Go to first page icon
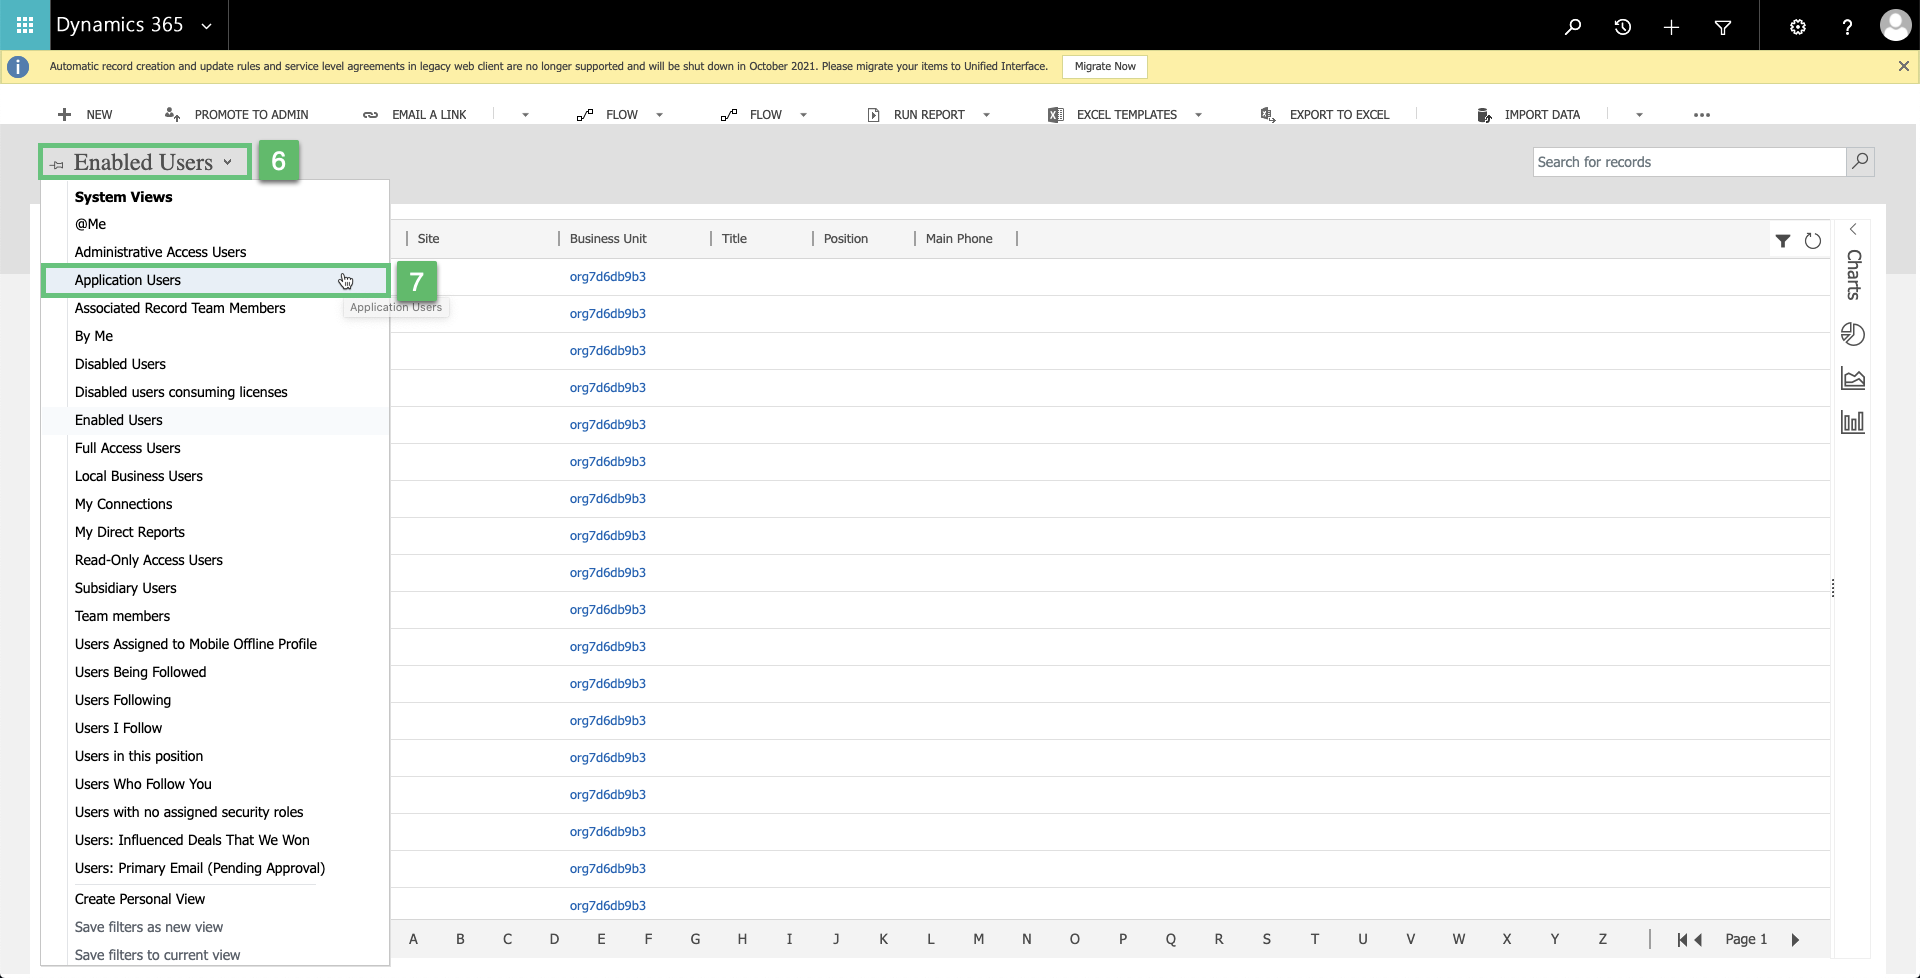Screen dimensions: 1920x978 (1682, 939)
